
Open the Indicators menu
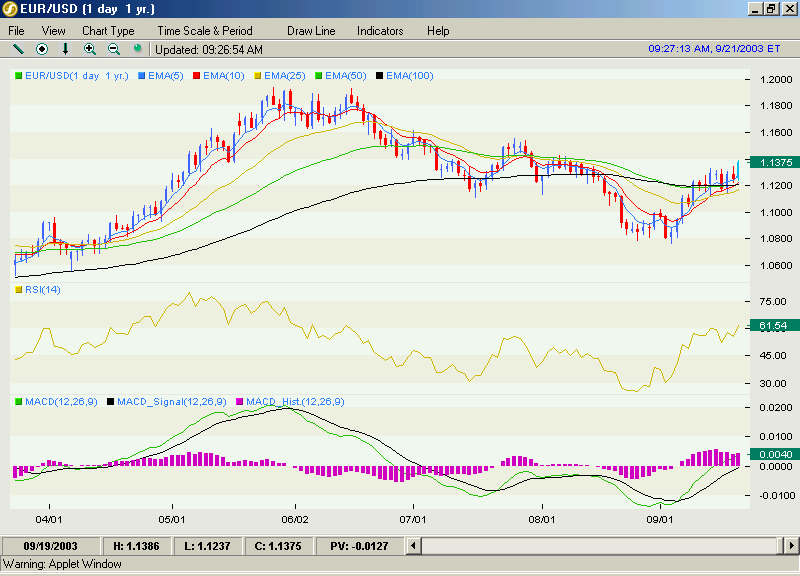pyautogui.click(x=380, y=31)
